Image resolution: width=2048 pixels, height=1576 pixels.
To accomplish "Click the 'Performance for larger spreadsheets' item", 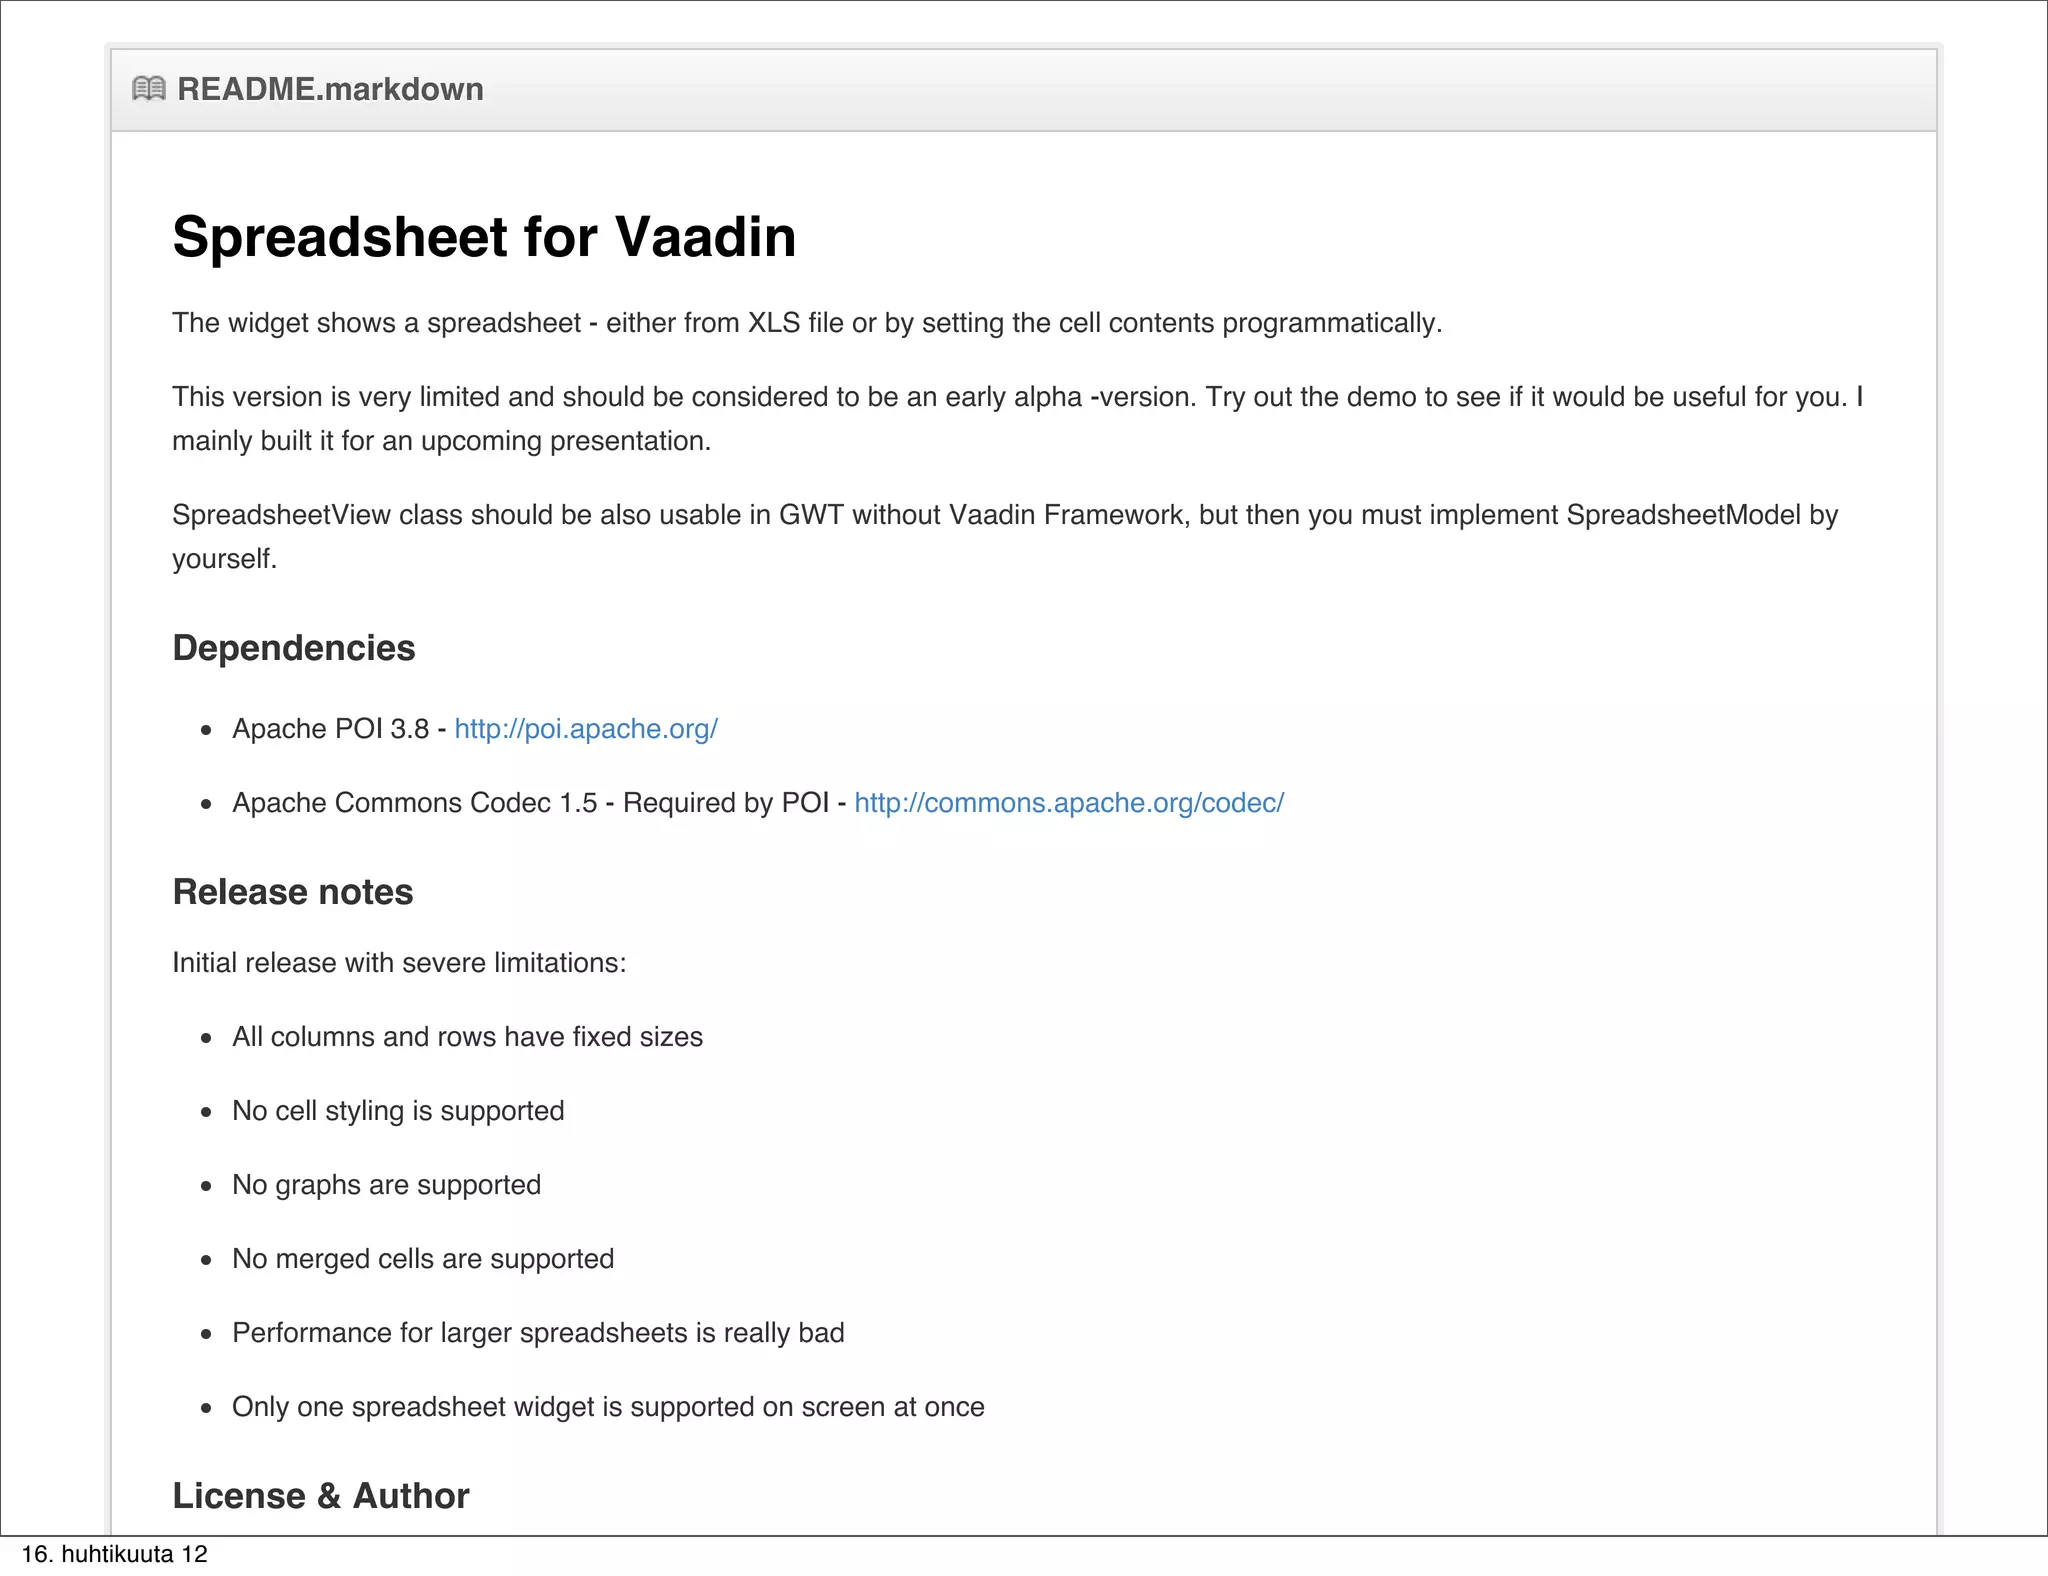I will click(538, 1333).
